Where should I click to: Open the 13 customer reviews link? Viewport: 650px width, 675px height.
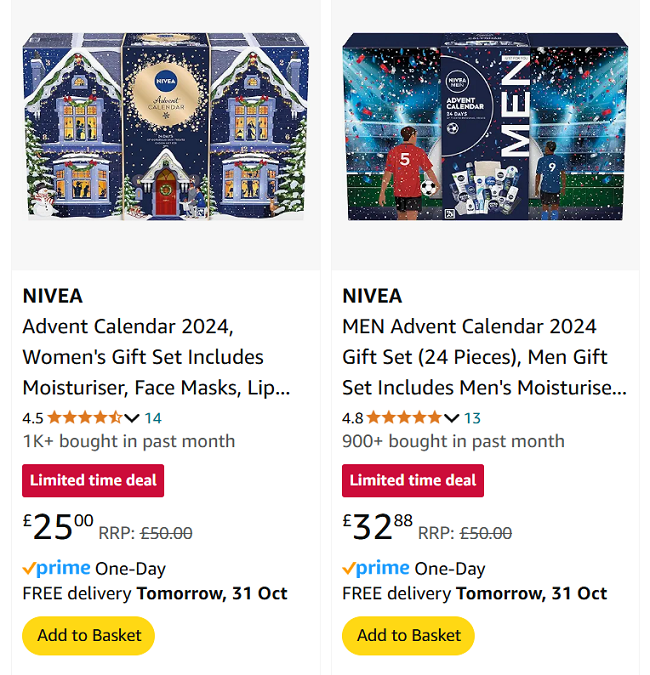pos(472,418)
